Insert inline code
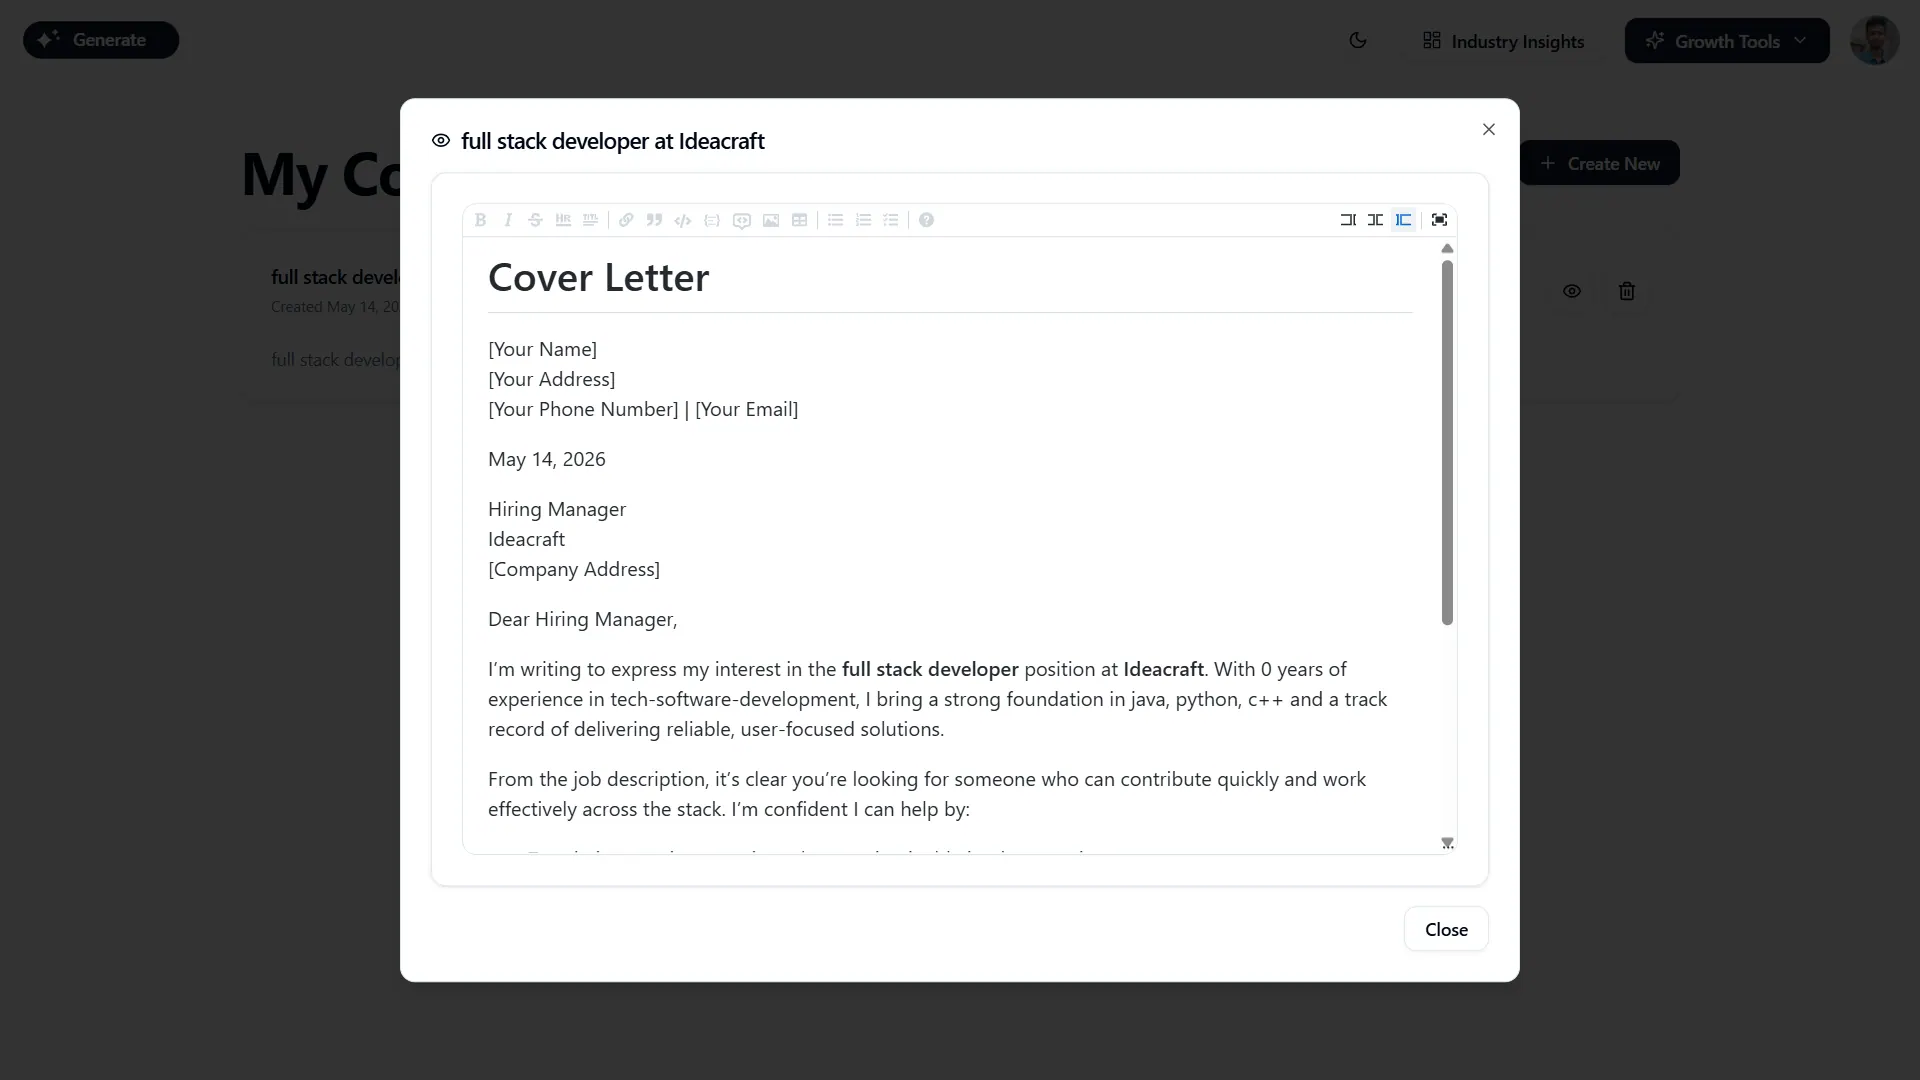1920x1080 pixels. [683, 220]
